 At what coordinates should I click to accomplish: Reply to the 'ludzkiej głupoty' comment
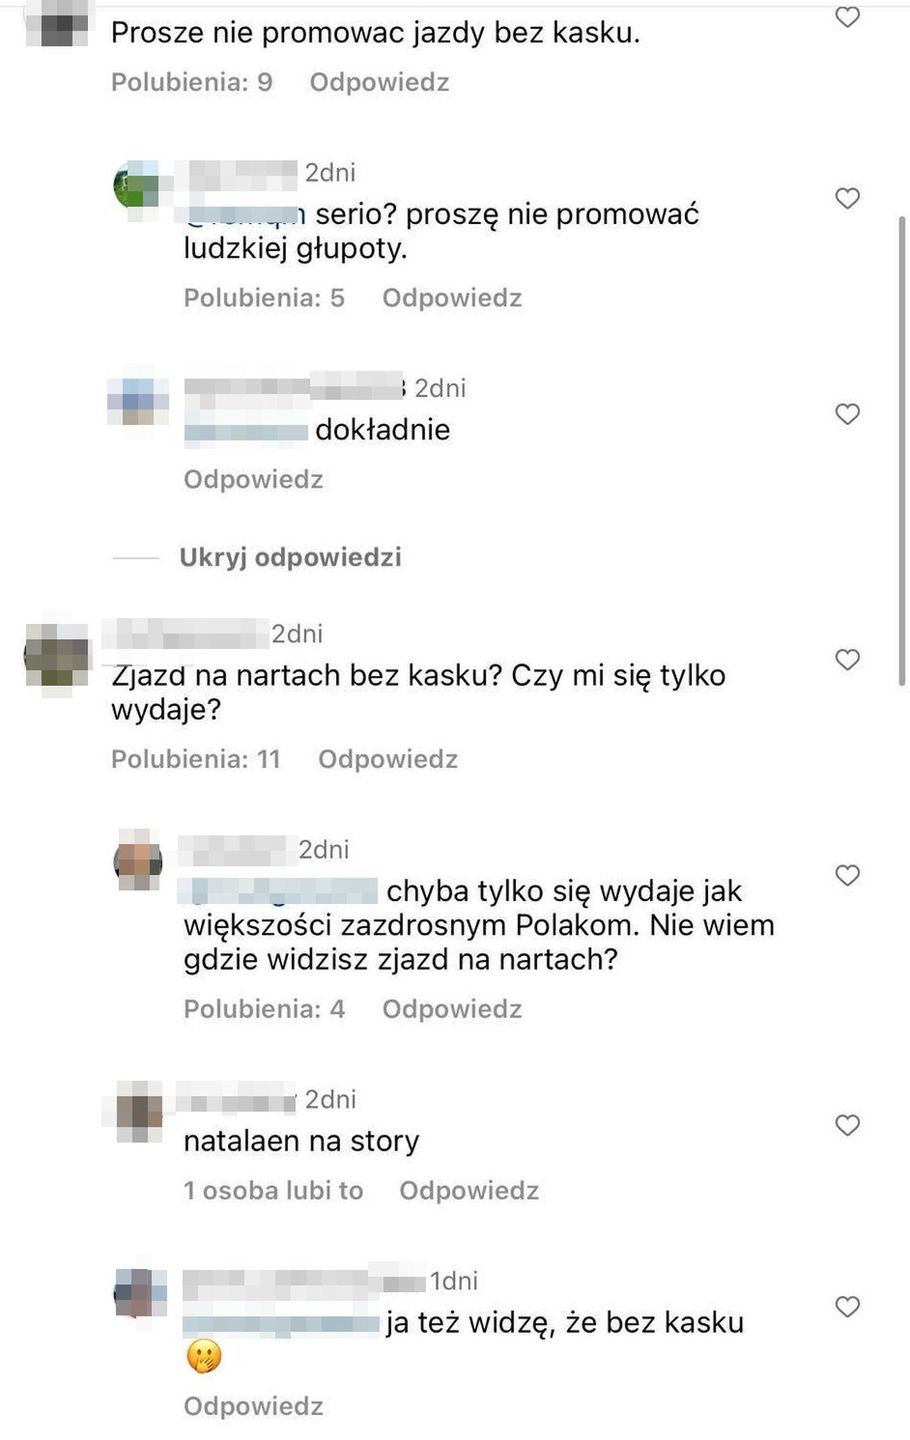coord(452,298)
